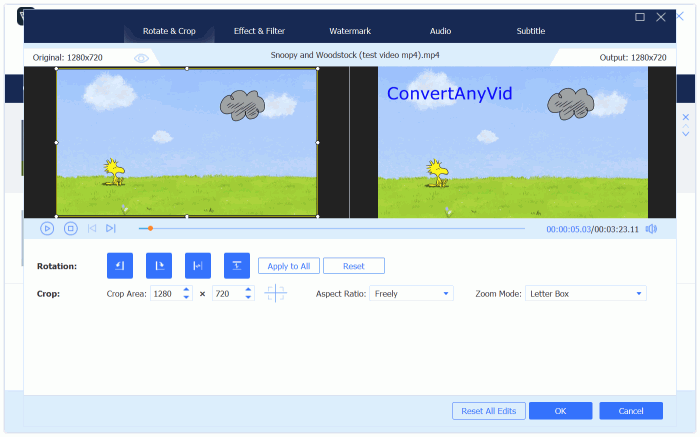The width and height of the screenshot is (700, 437).
Task: Click the Original: 1280x720 label
Action: click(x=67, y=58)
